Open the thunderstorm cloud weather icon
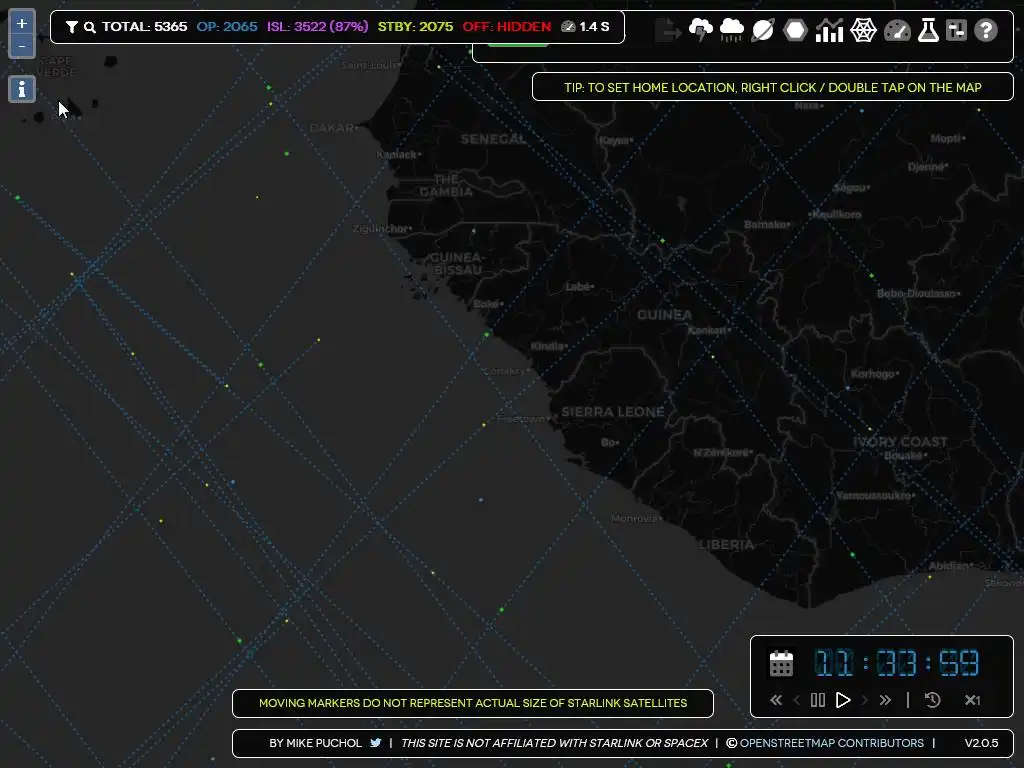This screenshot has height=768, width=1024. [701, 30]
